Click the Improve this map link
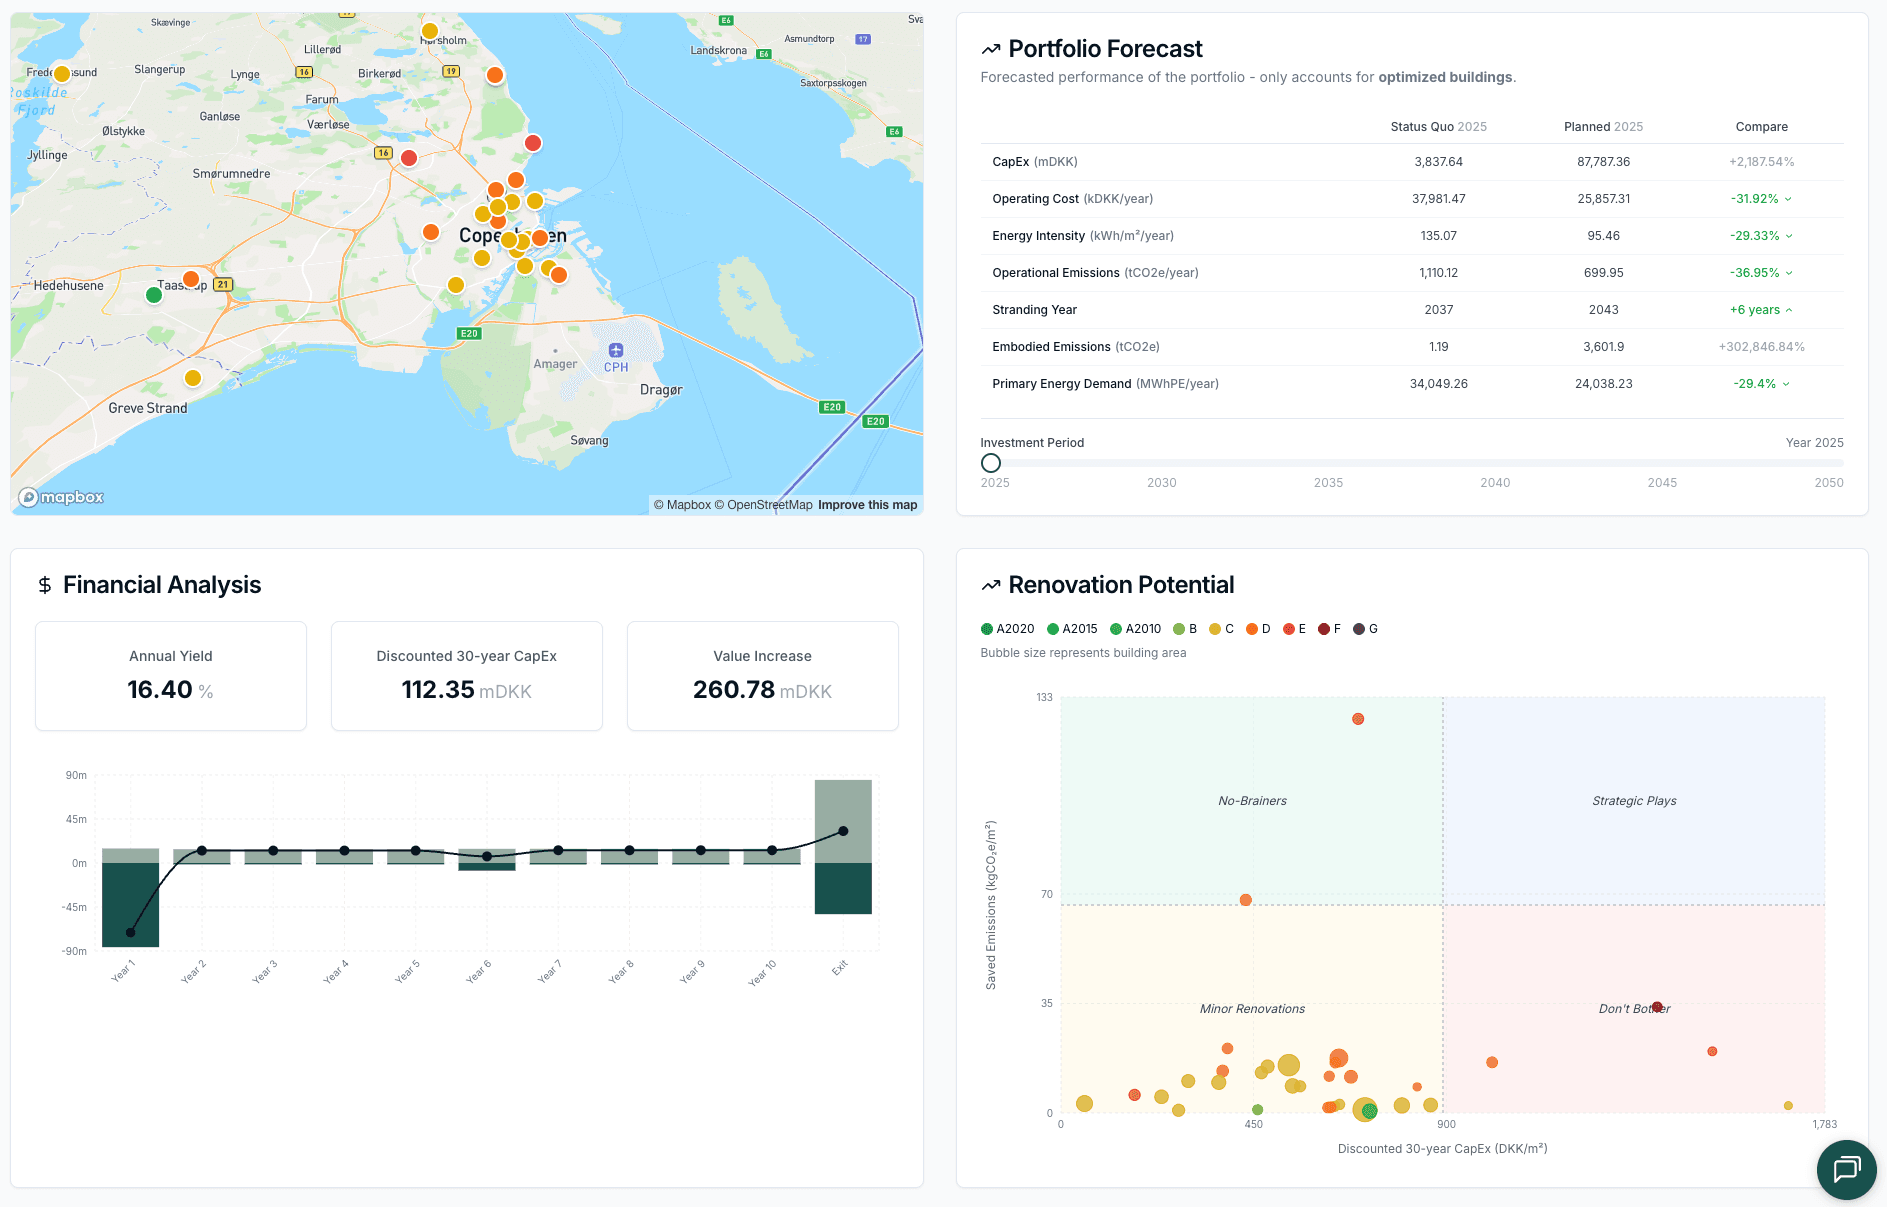Screen dimensions: 1887x1207 click(x=867, y=505)
